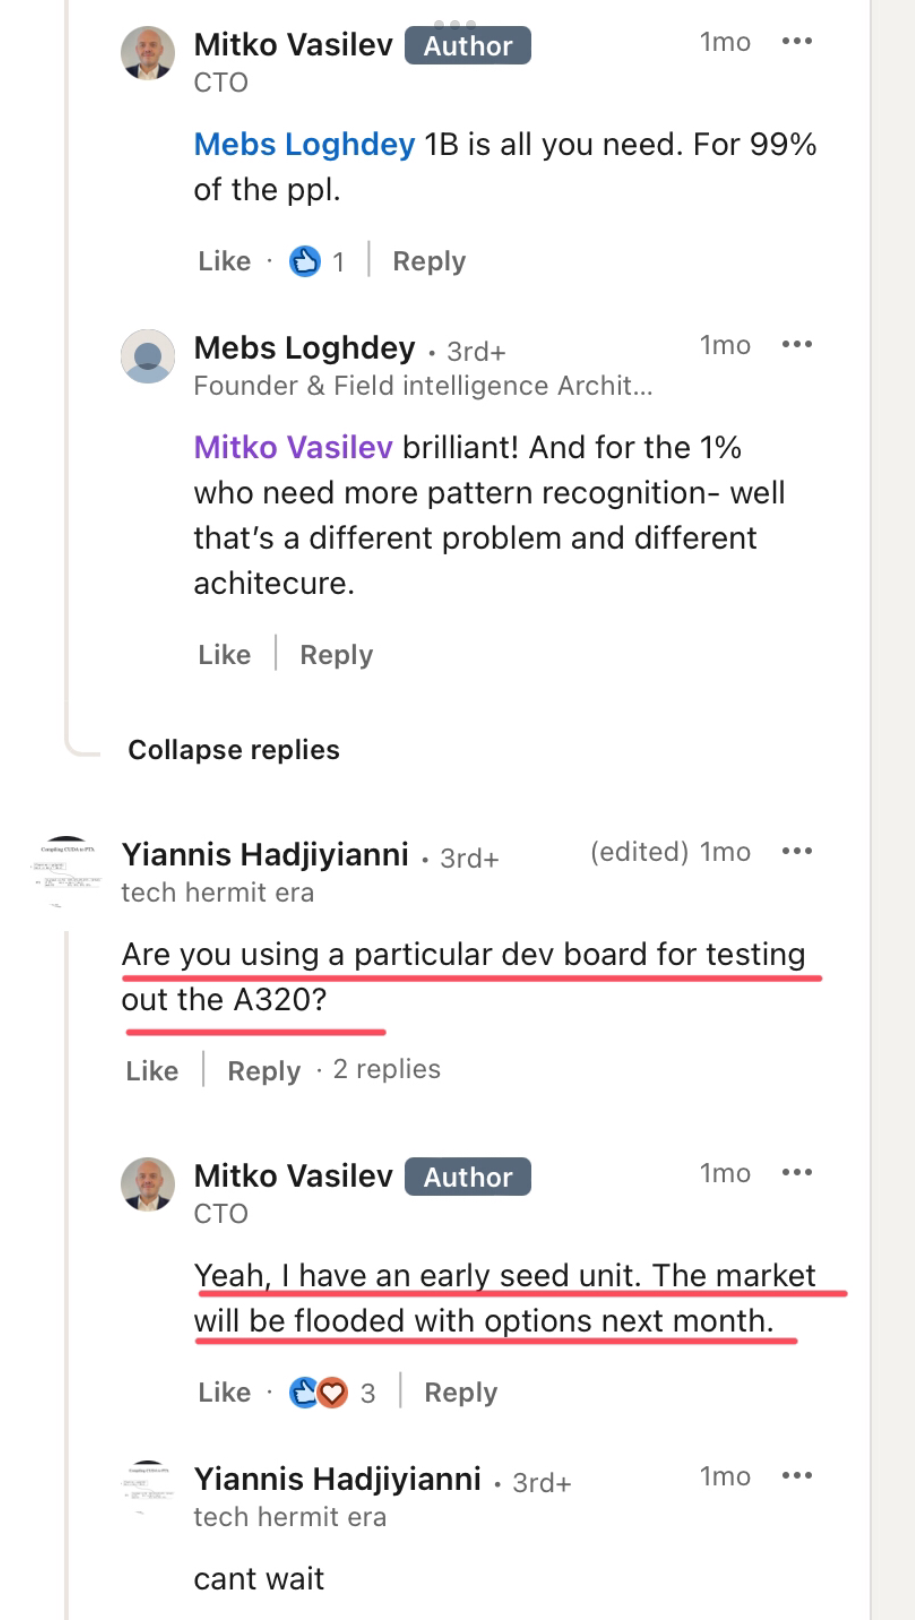The height and width of the screenshot is (1620, 915).
Task: Open three-dot menu on Mebs Loghdey's reply
Action: click(x=797, y=345)
